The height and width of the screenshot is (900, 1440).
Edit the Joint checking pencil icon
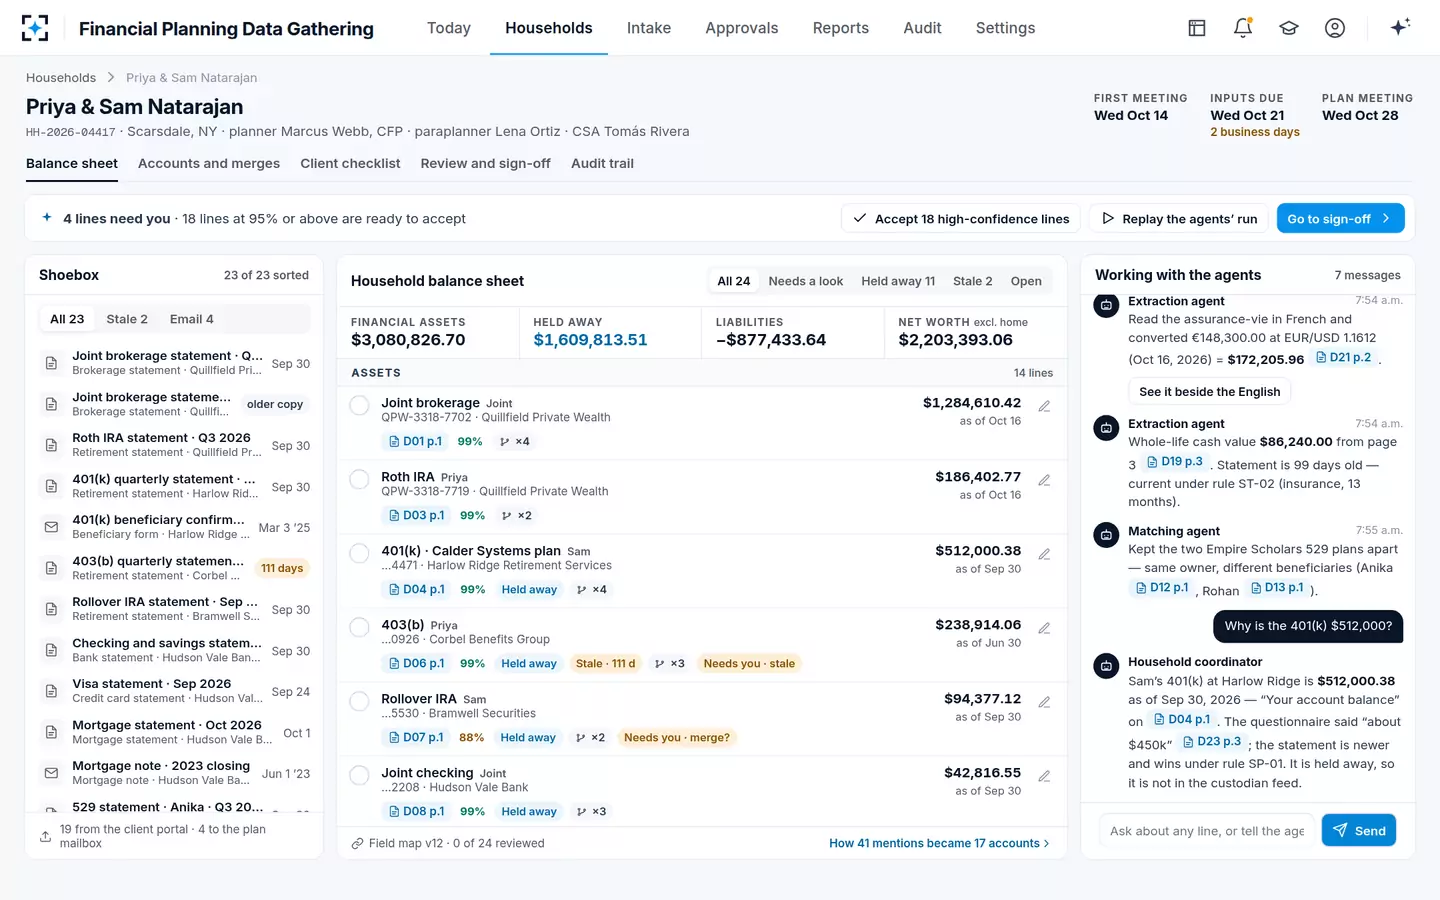pyautogui.click(x=1044, y=776)
